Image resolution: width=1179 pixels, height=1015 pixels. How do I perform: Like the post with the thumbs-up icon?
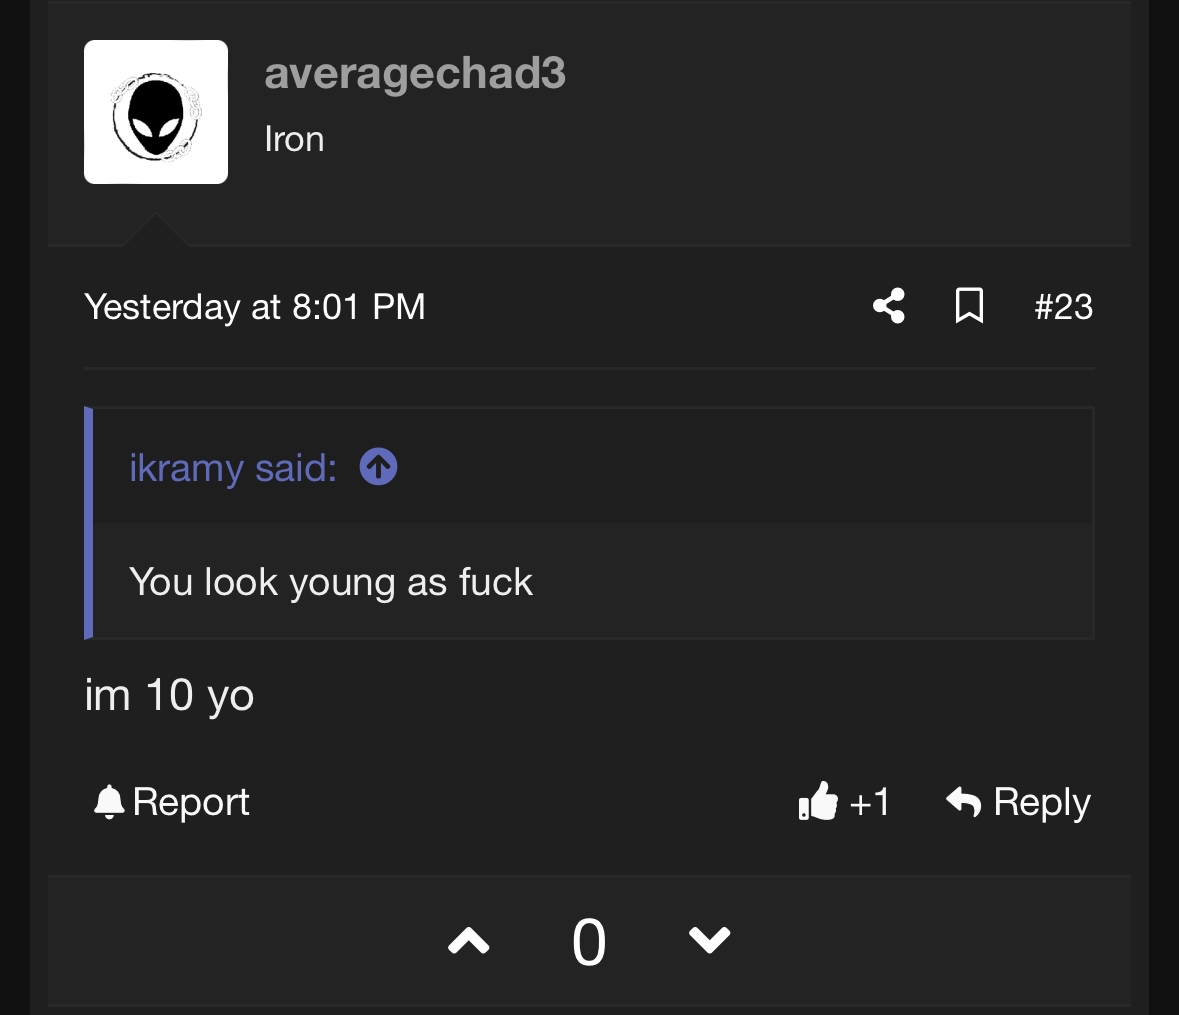coord(818,801)
